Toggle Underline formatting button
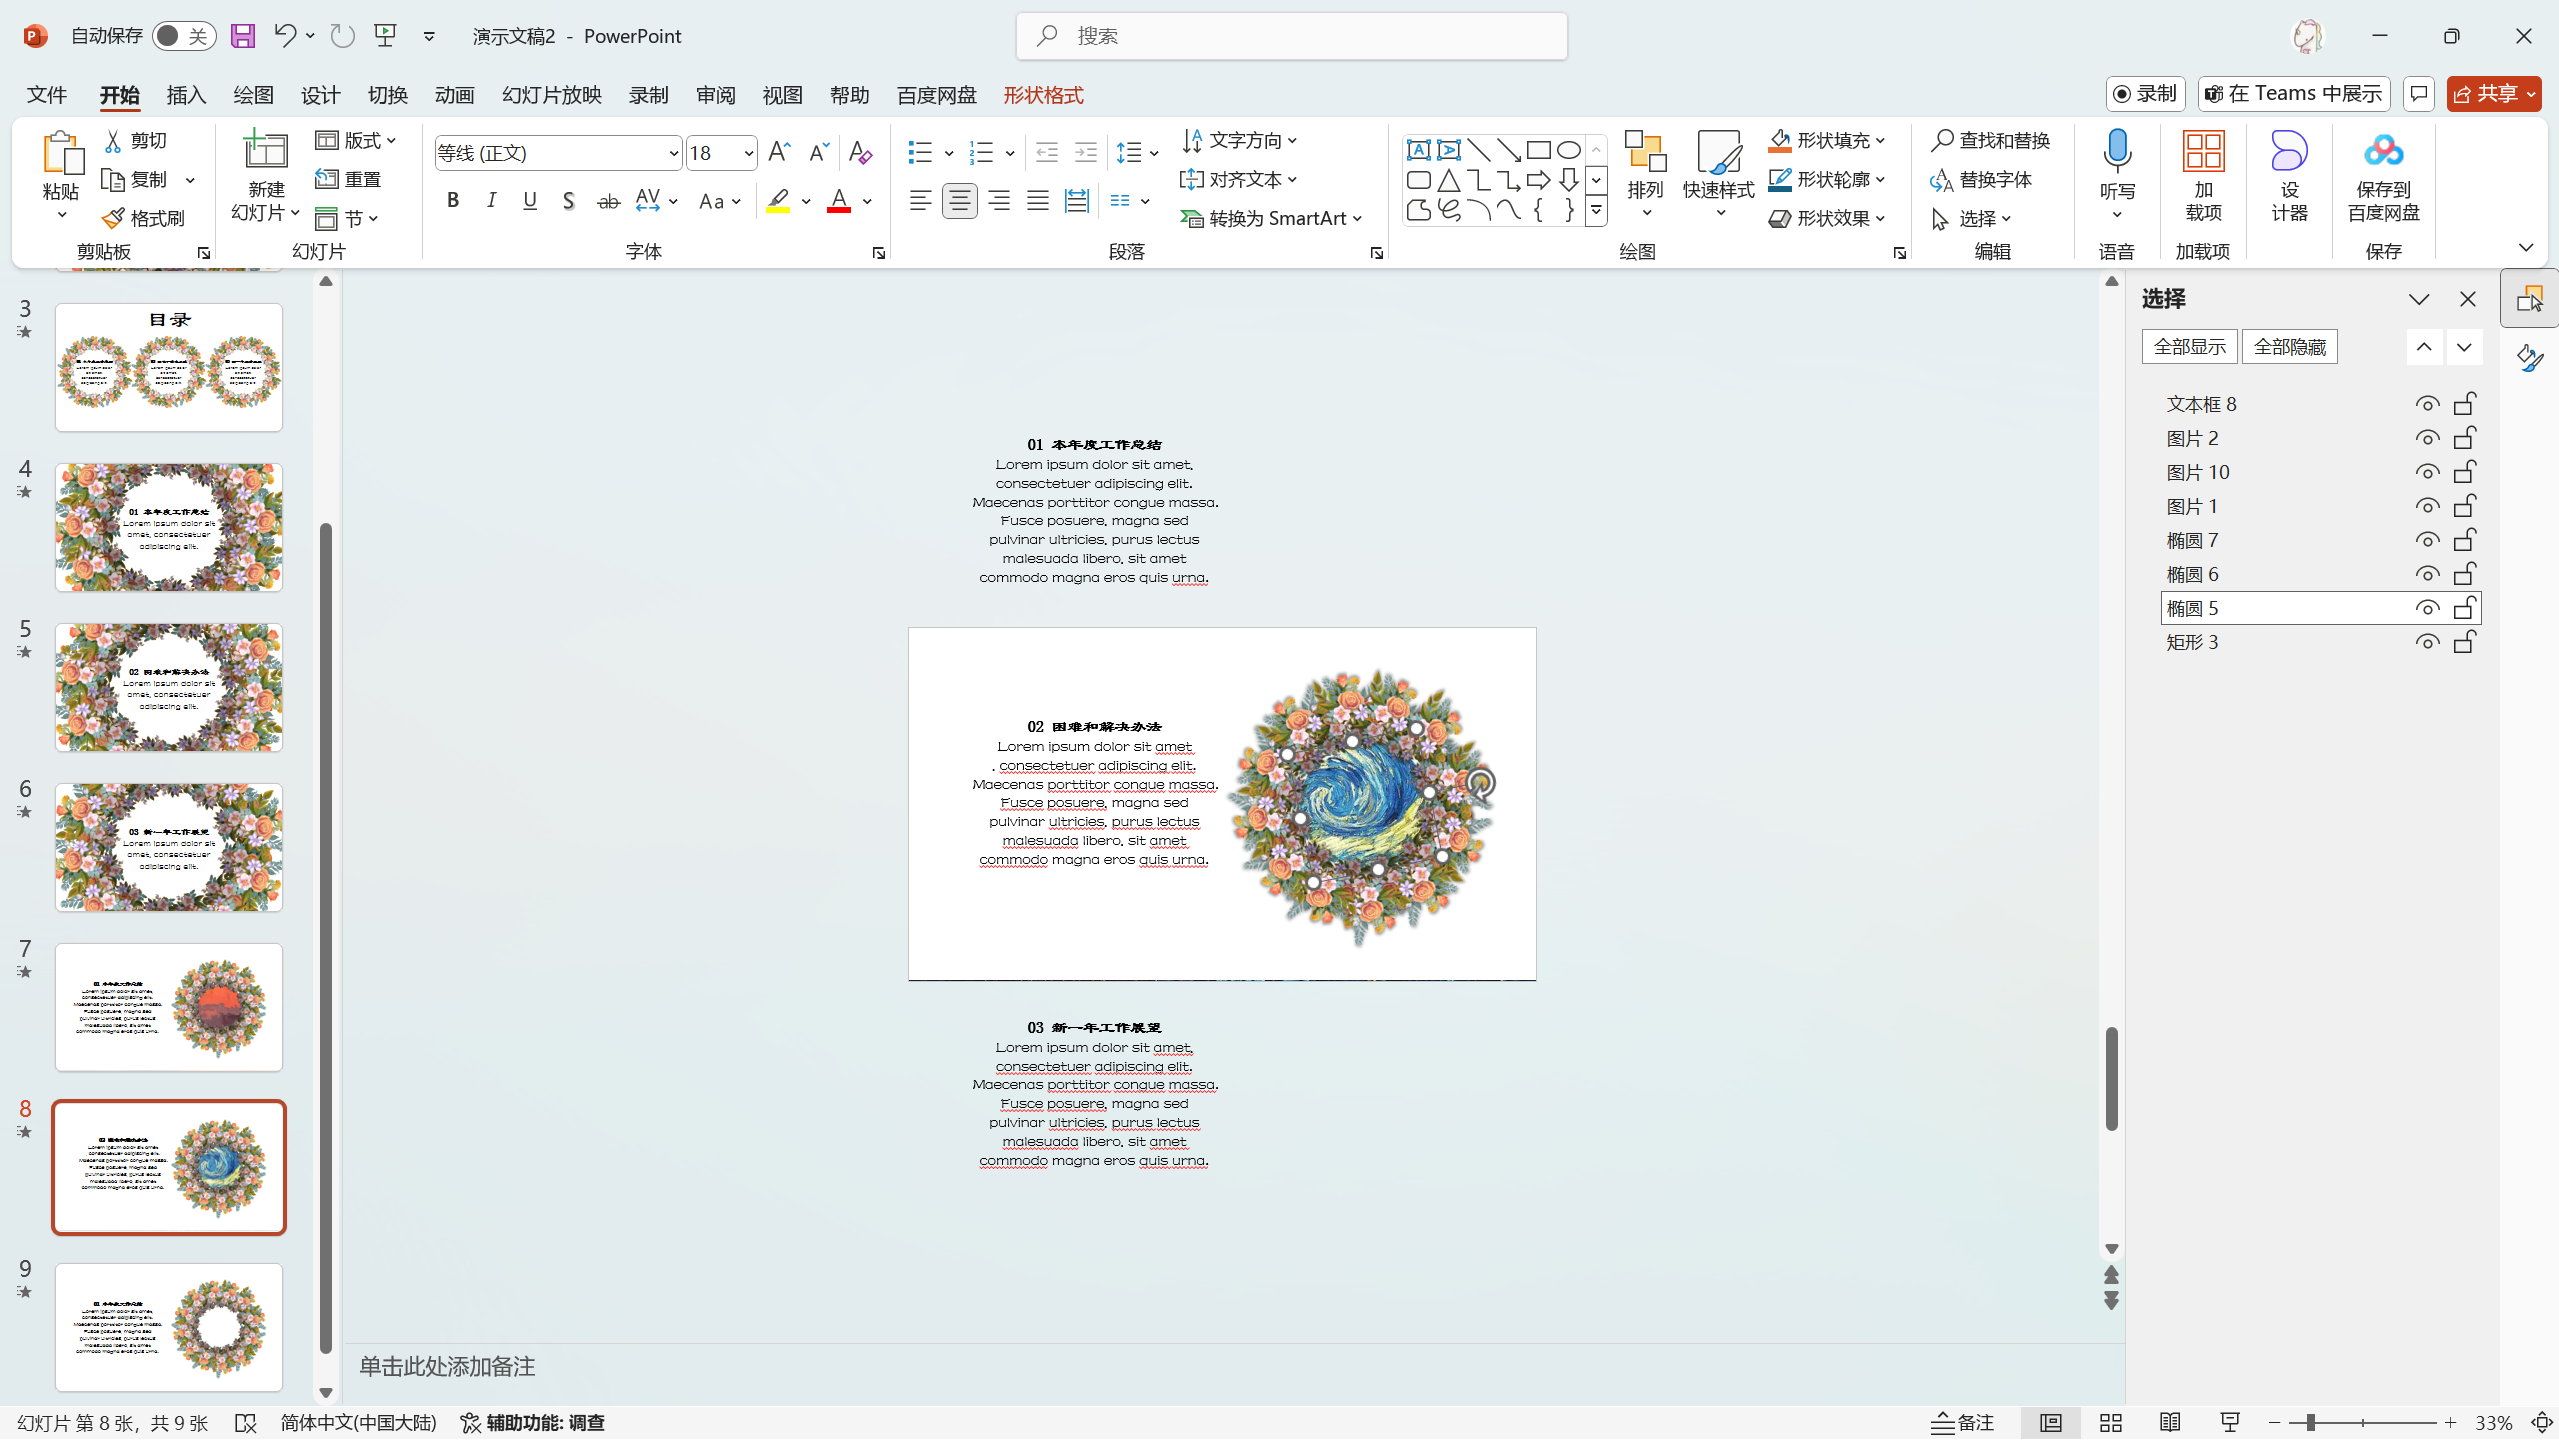 pos(530,201)
